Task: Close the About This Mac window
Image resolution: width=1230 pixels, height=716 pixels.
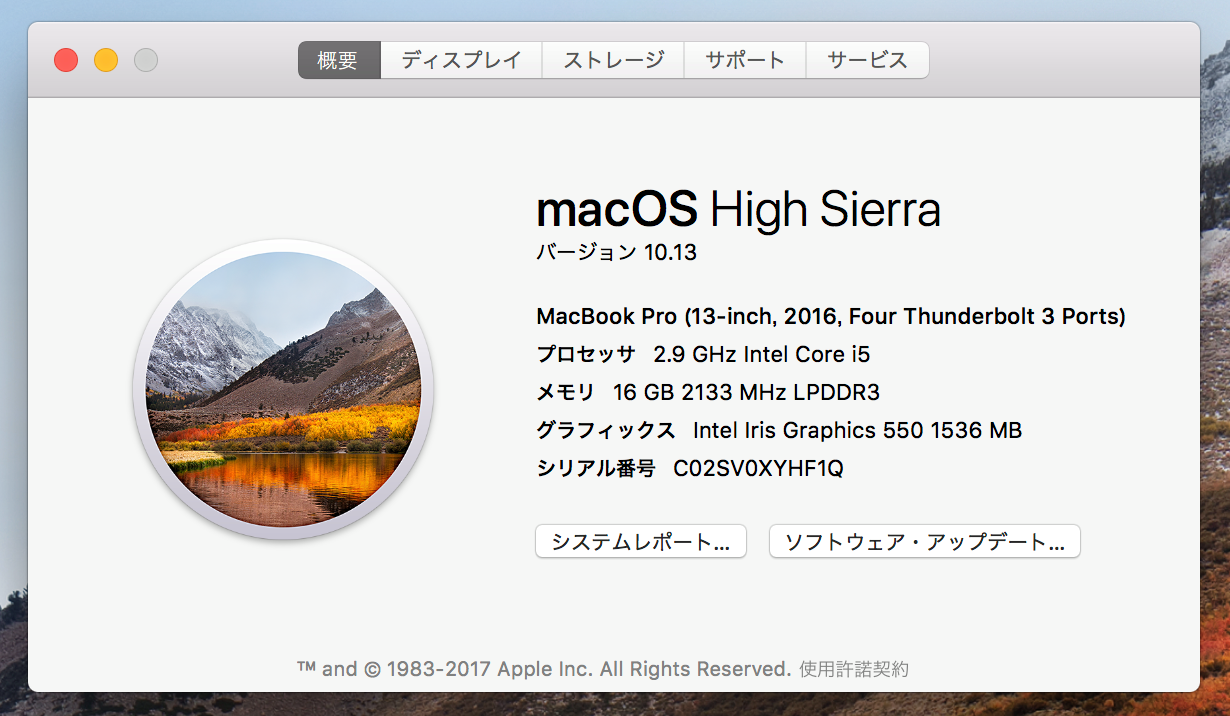Action: [x=66, y=60]
